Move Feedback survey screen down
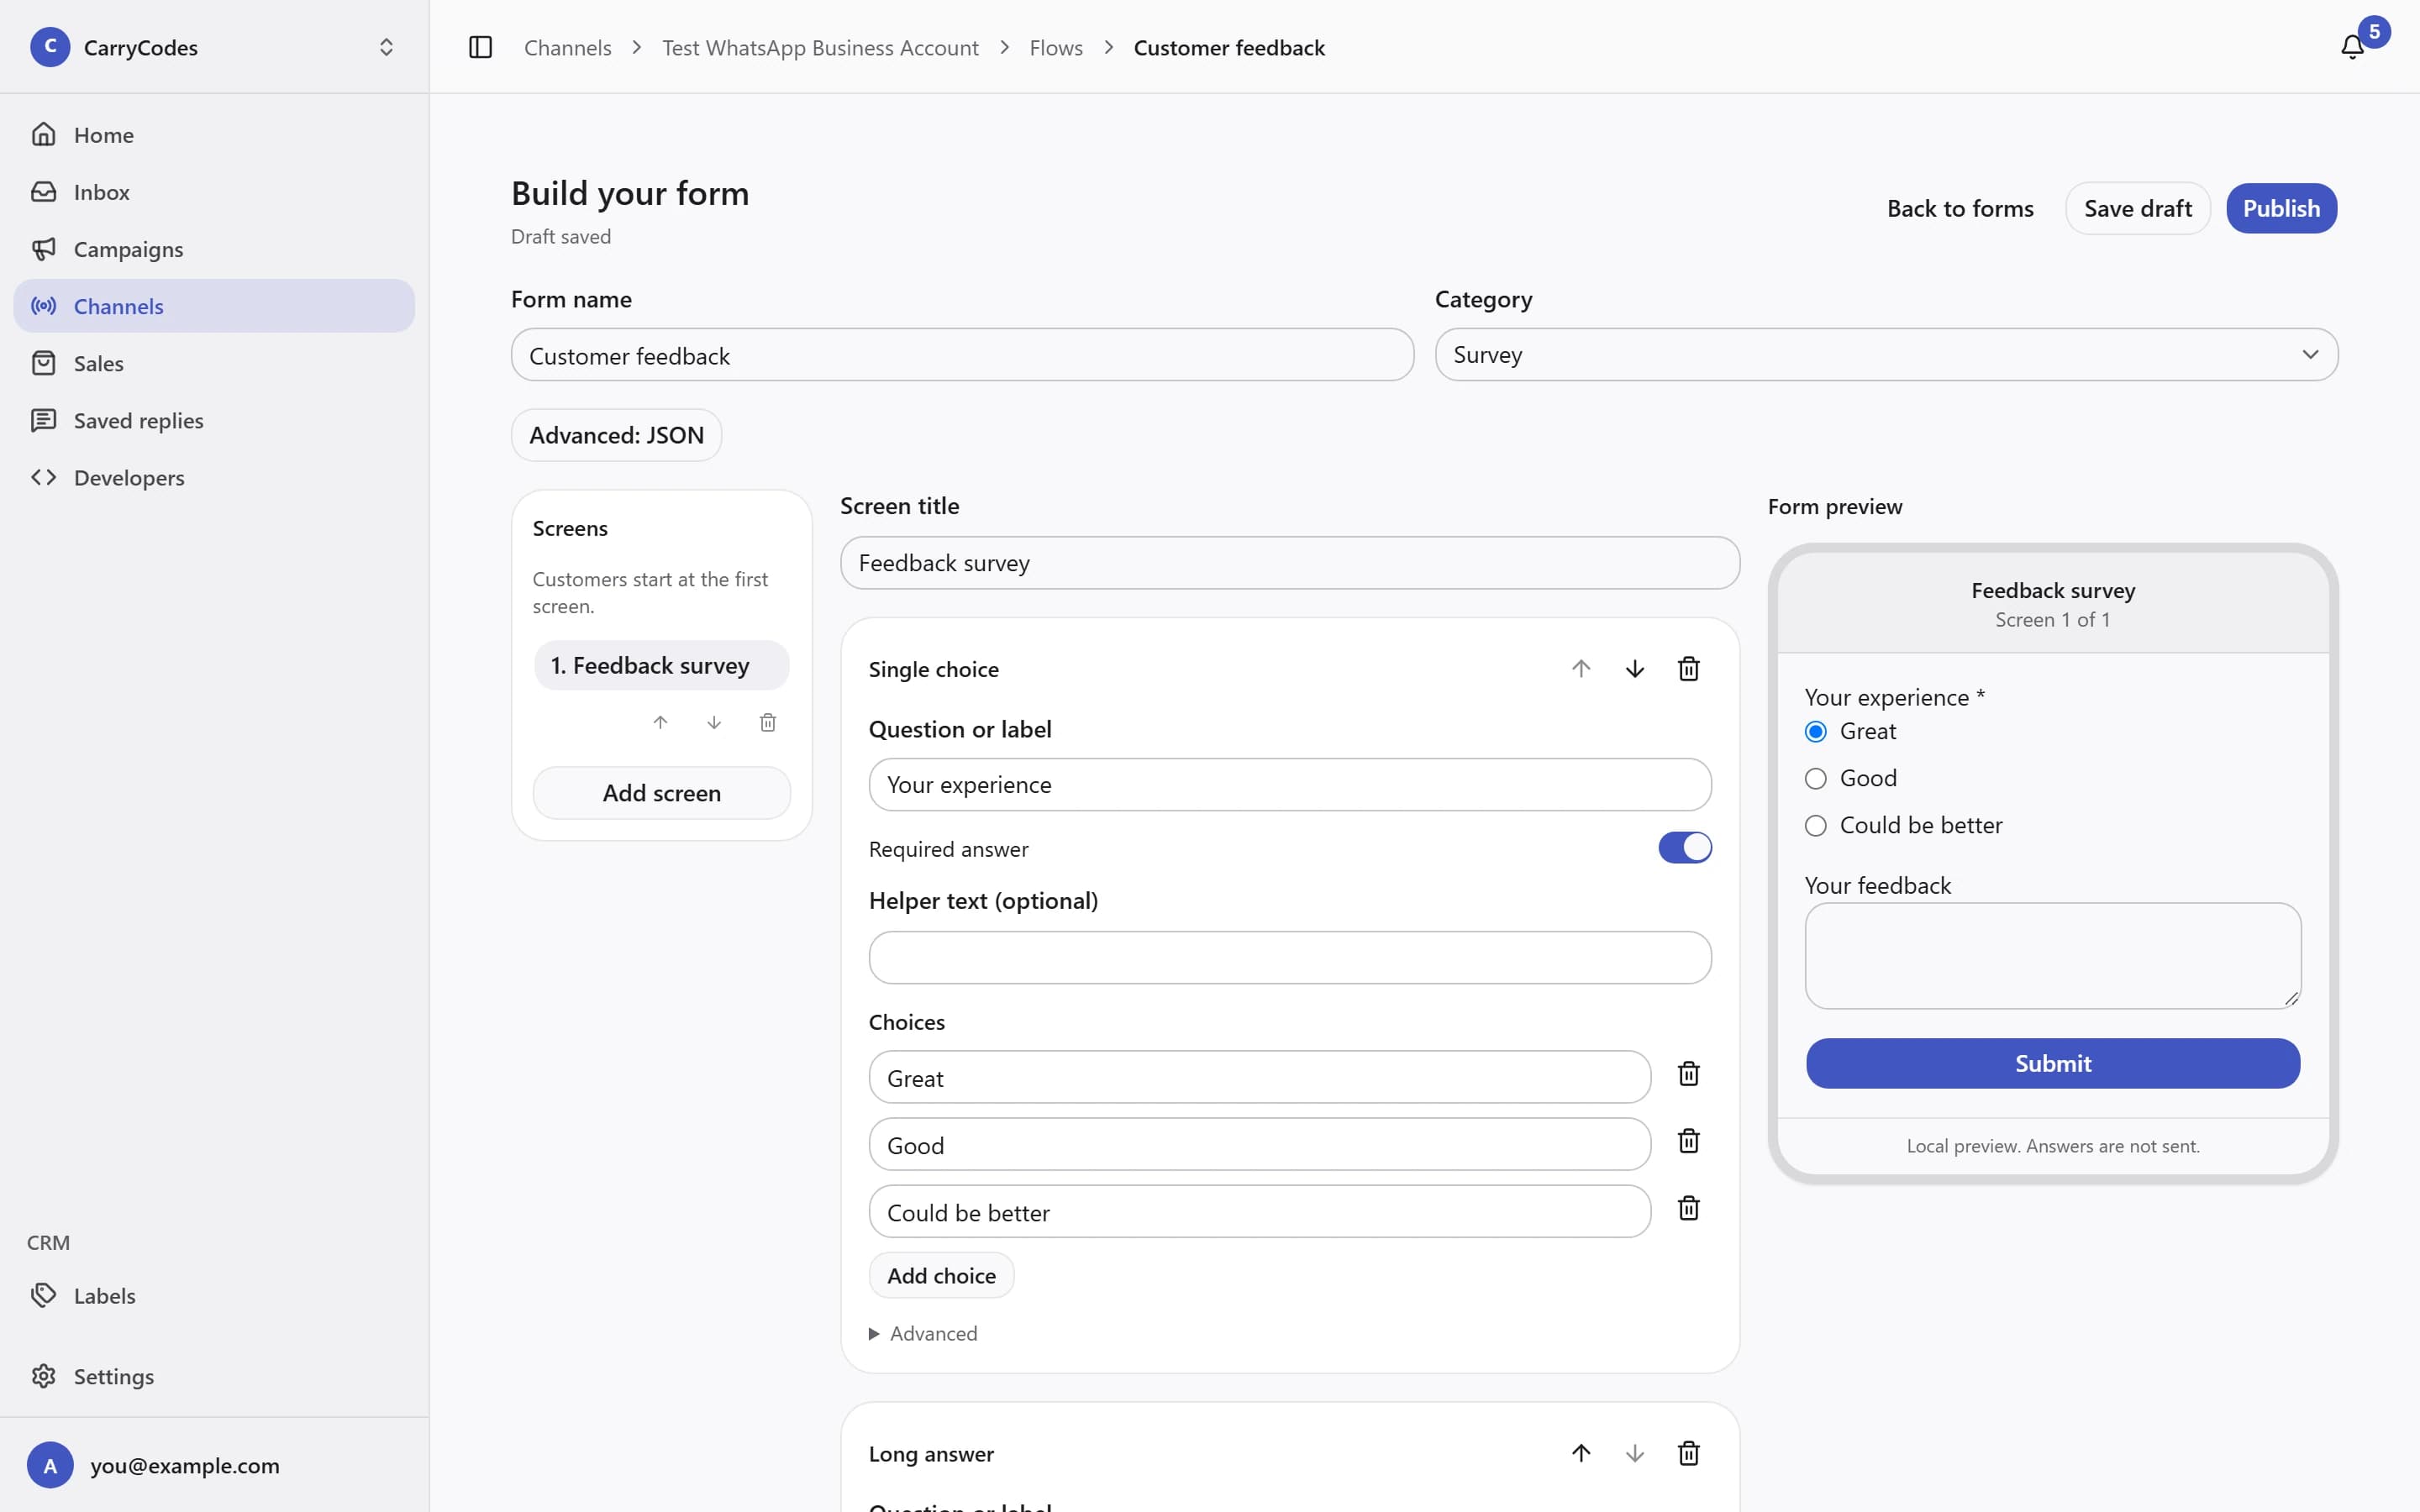The image size is (2420, 1512). point(714,723)
